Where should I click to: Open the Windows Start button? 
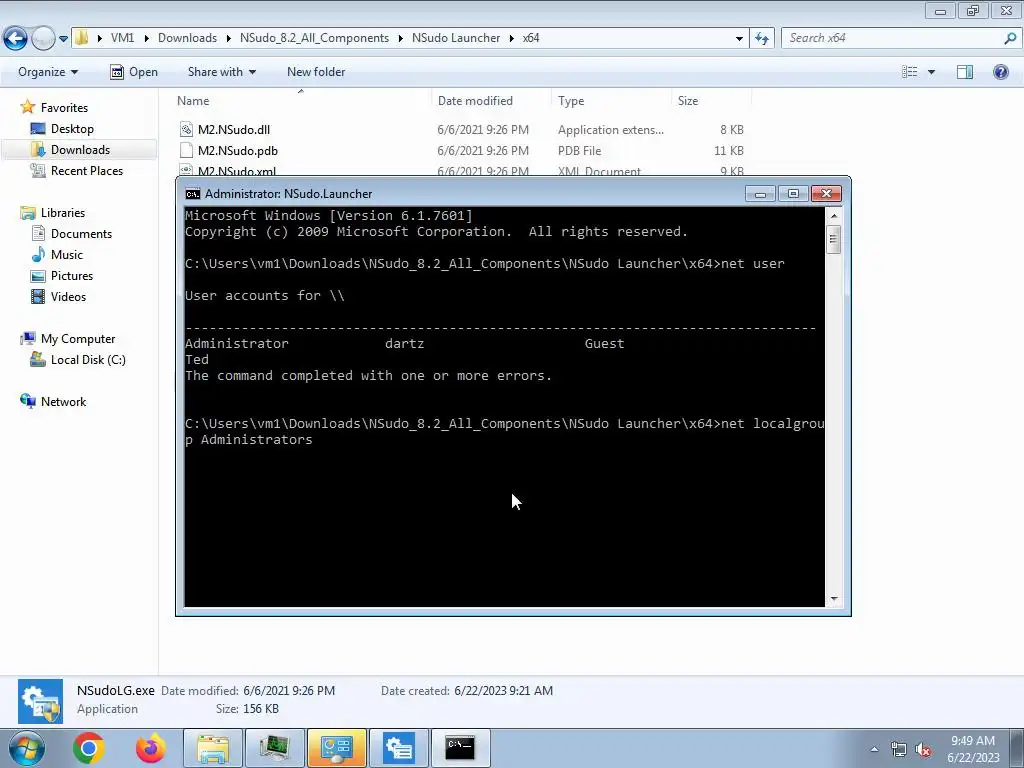coord(26,748)
